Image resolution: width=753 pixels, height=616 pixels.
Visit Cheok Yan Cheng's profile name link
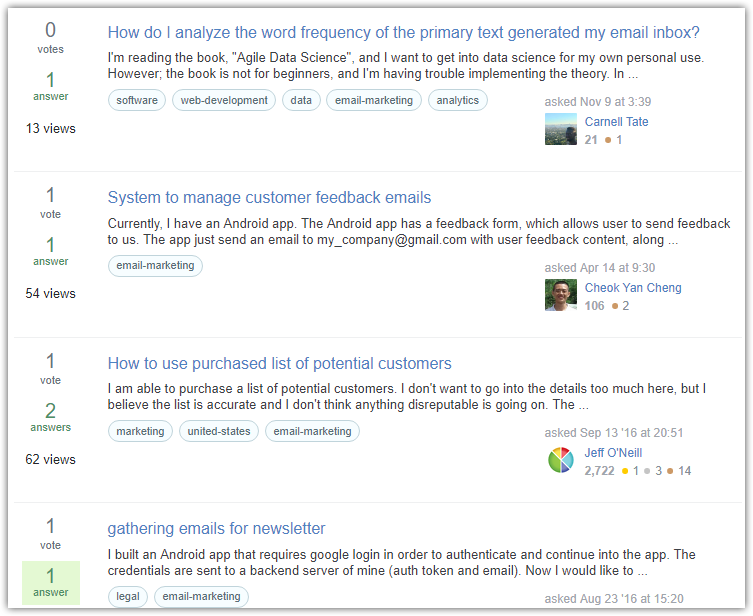pyautogui.click(x=633, y=288)
